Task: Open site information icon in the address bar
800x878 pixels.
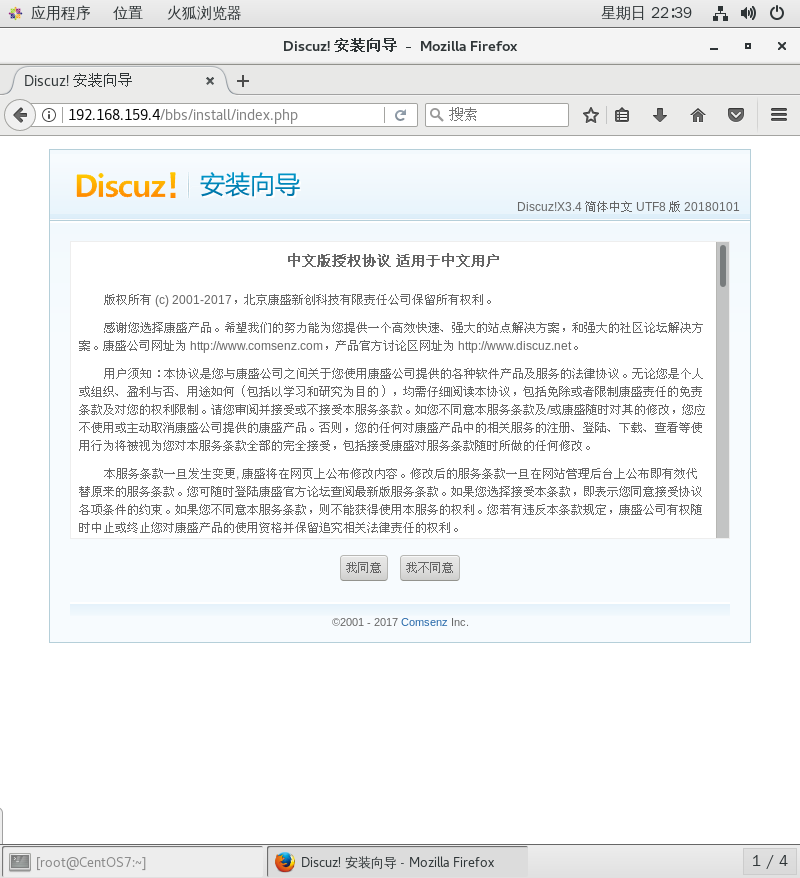Action: 49,115
